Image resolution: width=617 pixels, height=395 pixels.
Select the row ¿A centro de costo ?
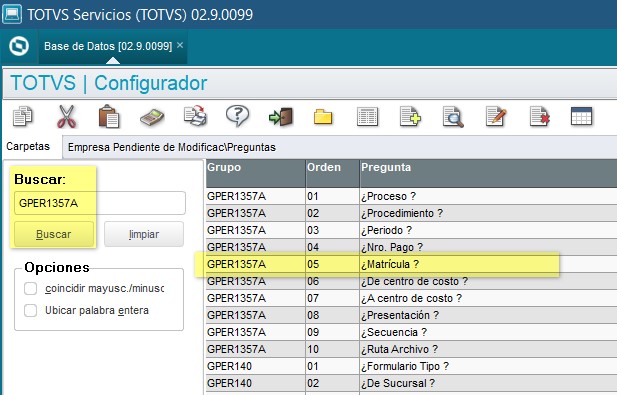(411, 298)
